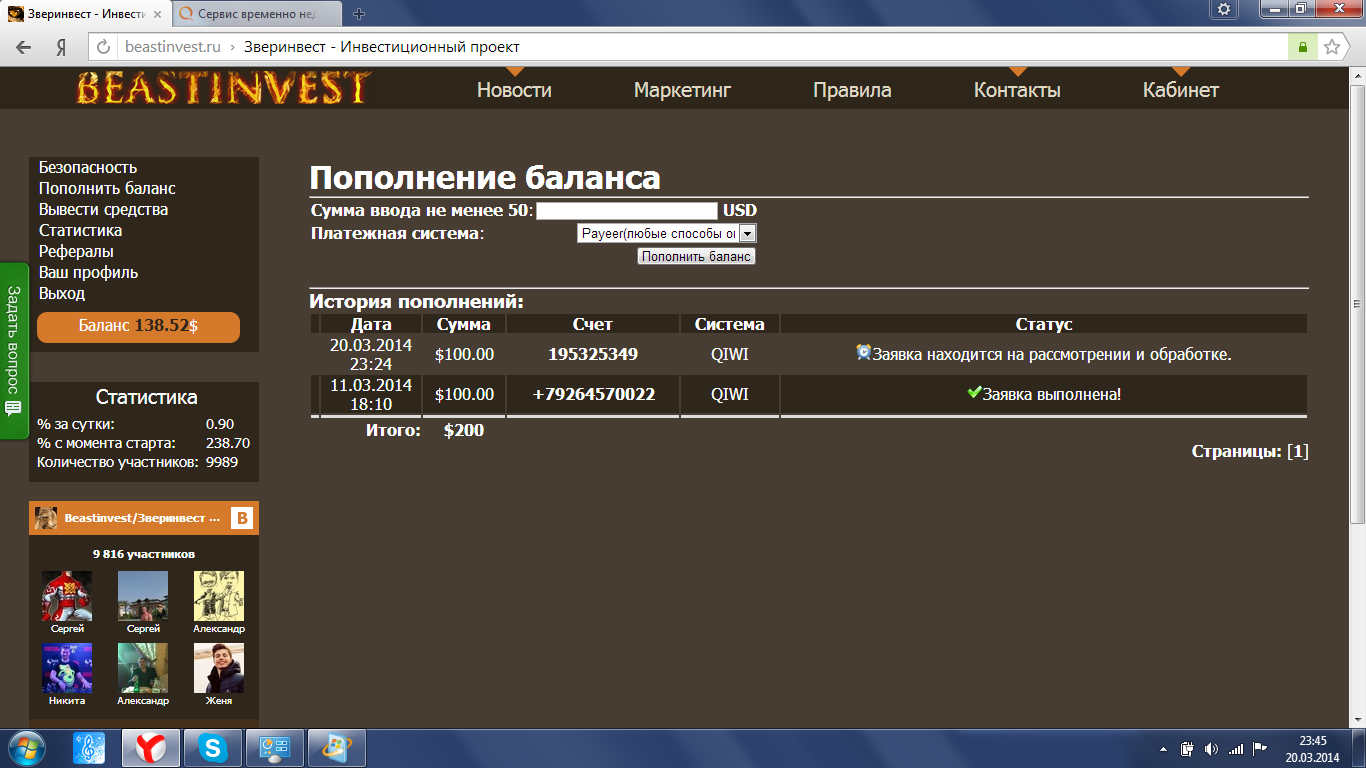Open the payment system dropdown

click(667, 233)
